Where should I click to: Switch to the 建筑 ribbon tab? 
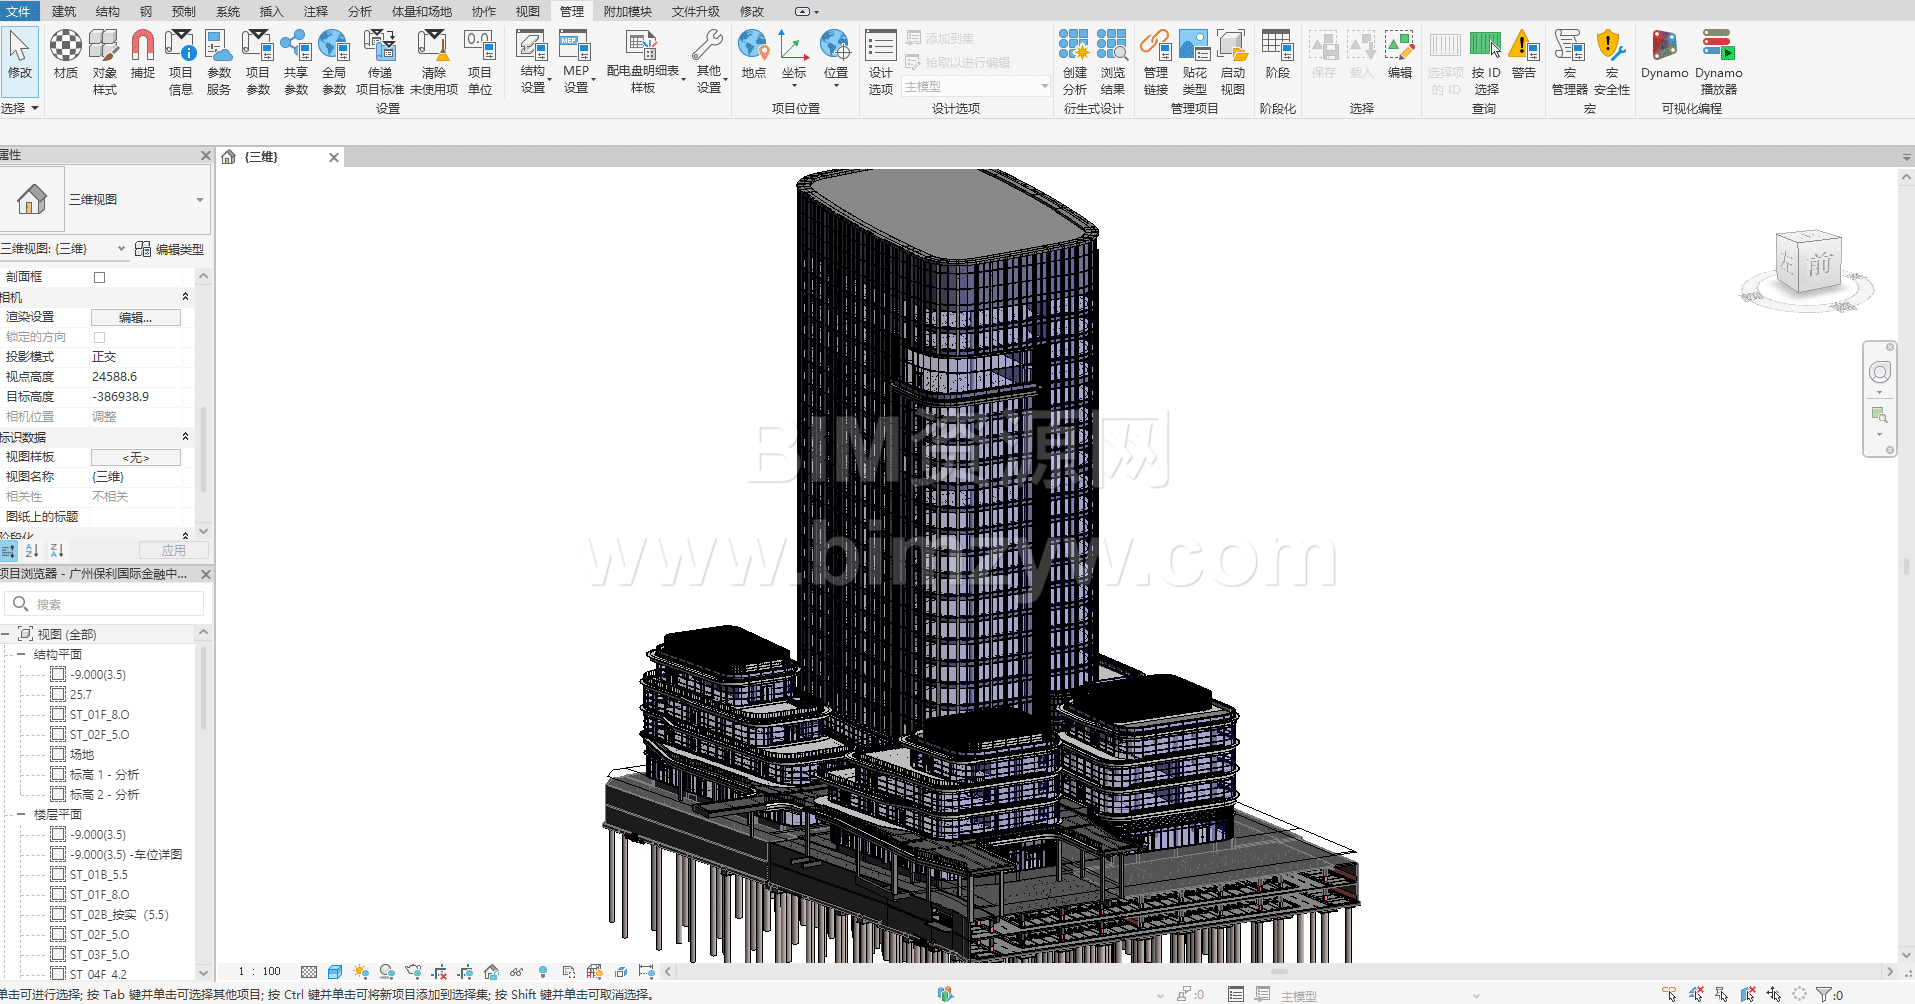[64, 11]
